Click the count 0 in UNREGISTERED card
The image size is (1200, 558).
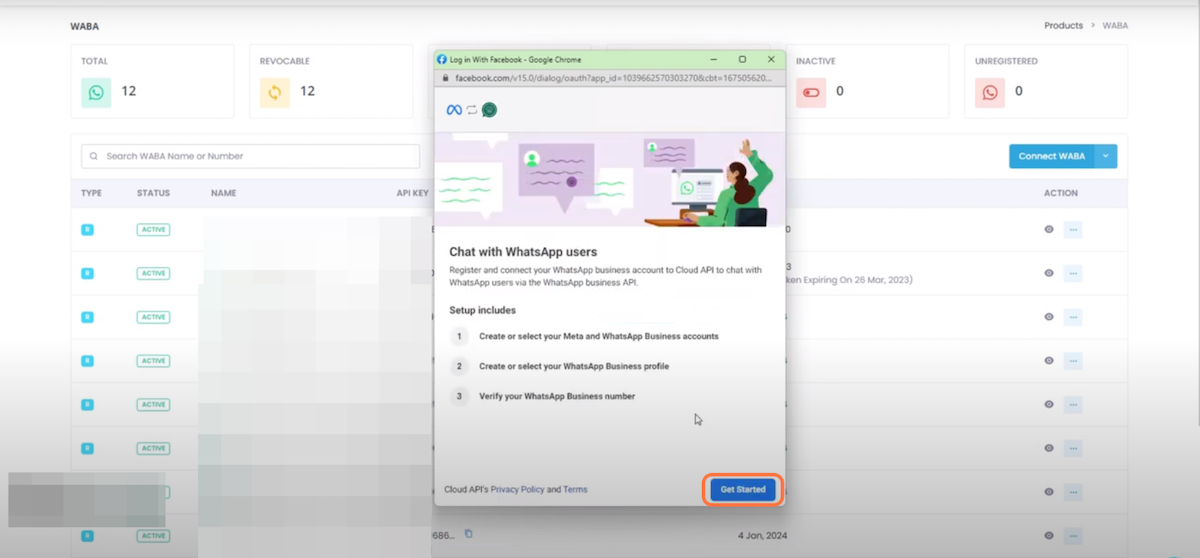coord(1019,91)
